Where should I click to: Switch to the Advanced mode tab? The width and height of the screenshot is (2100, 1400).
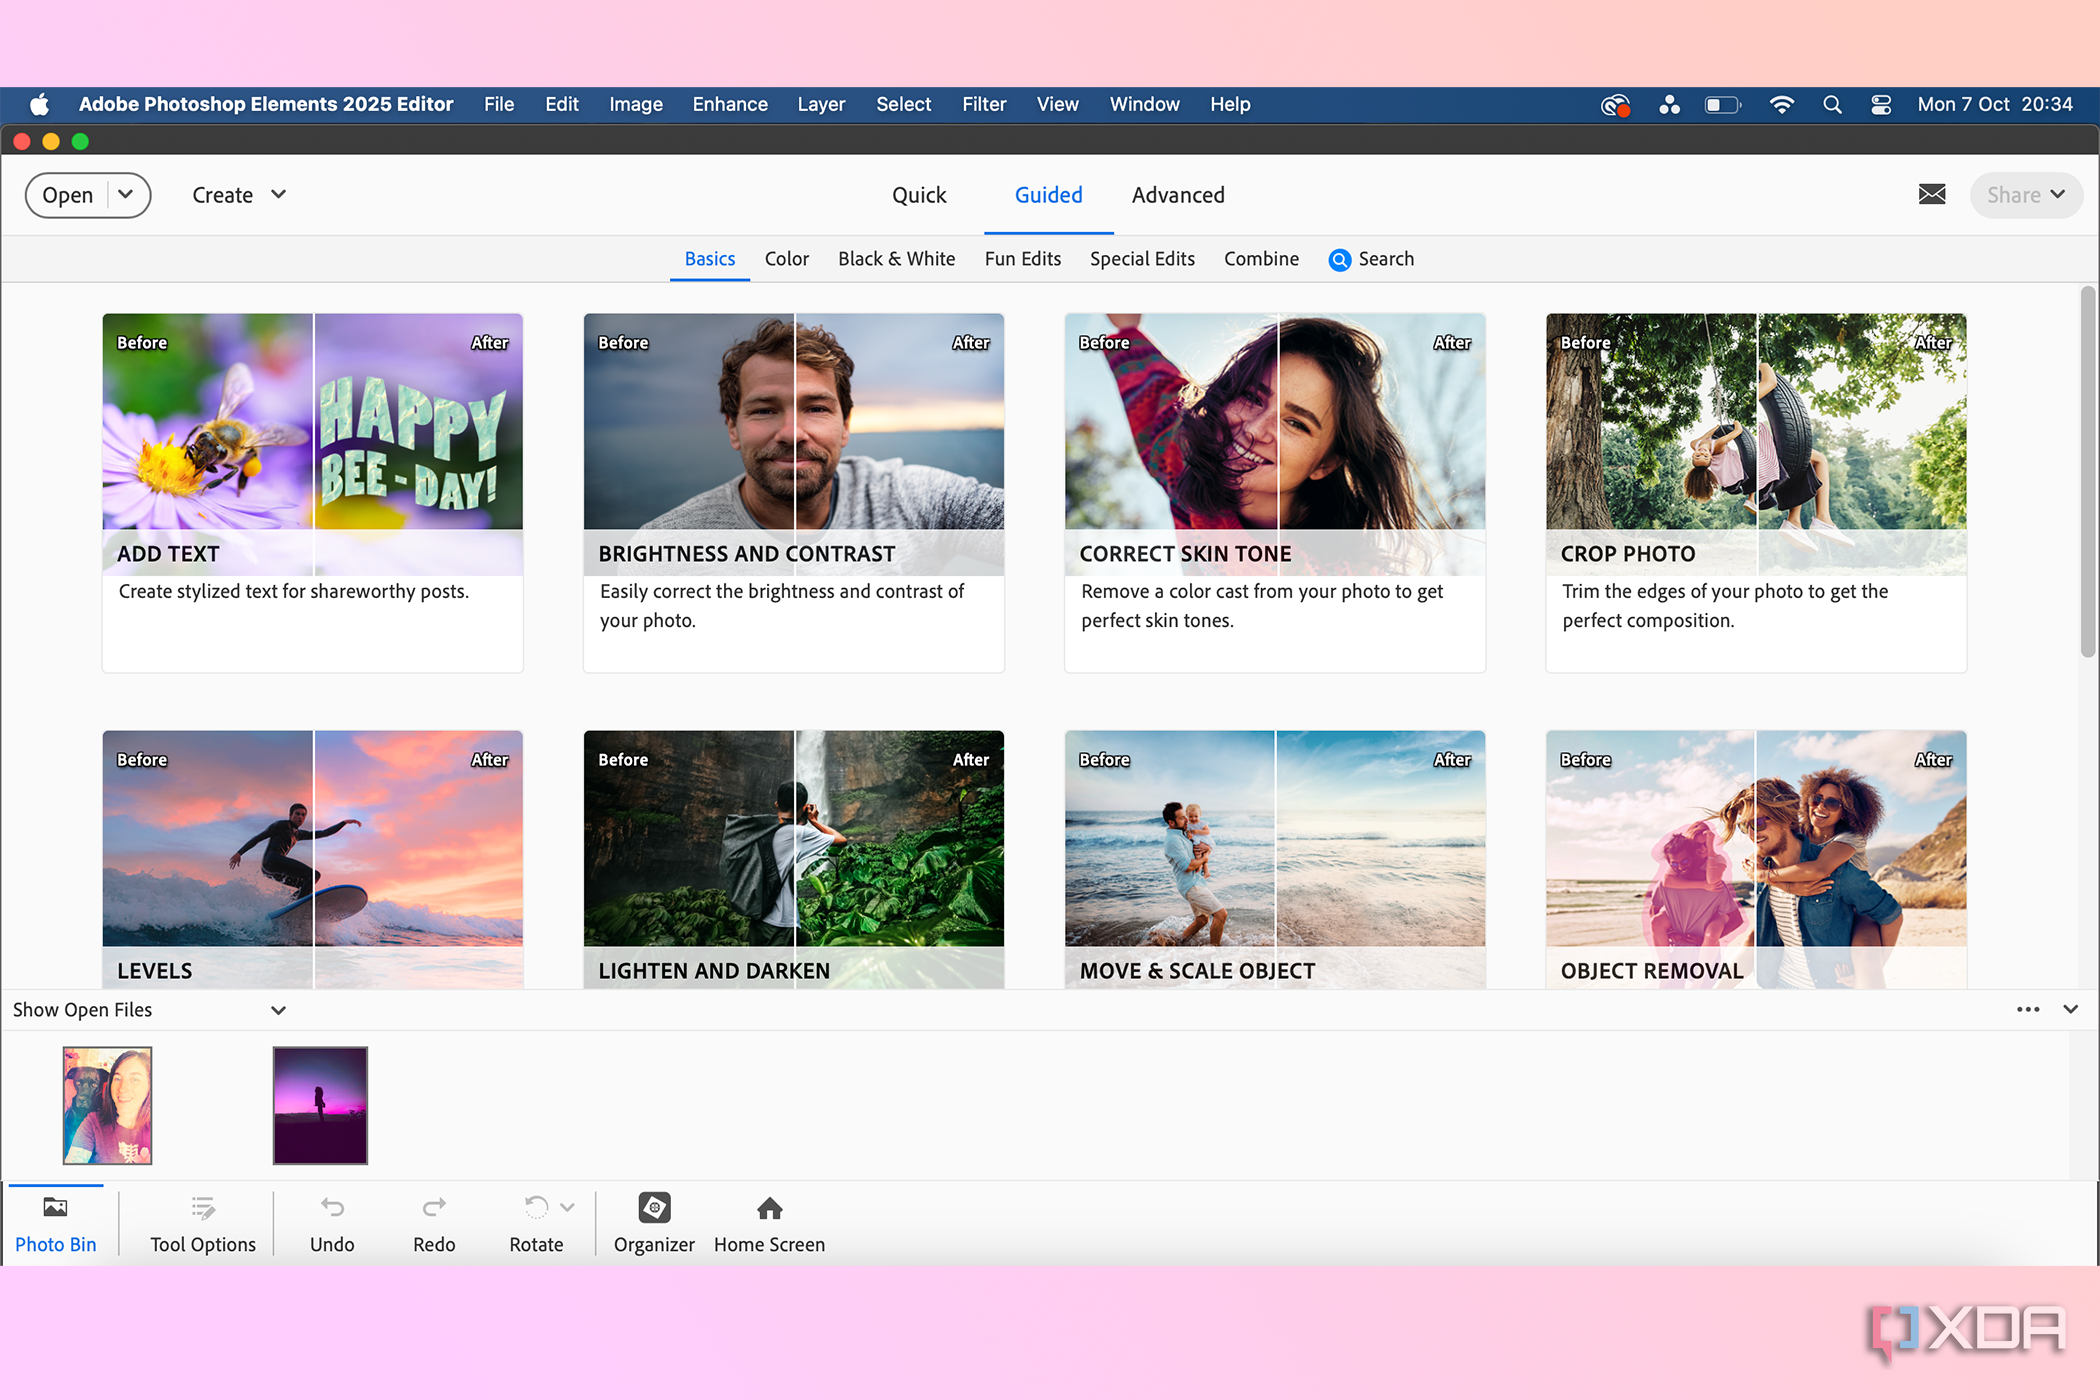click(1178, 195)
